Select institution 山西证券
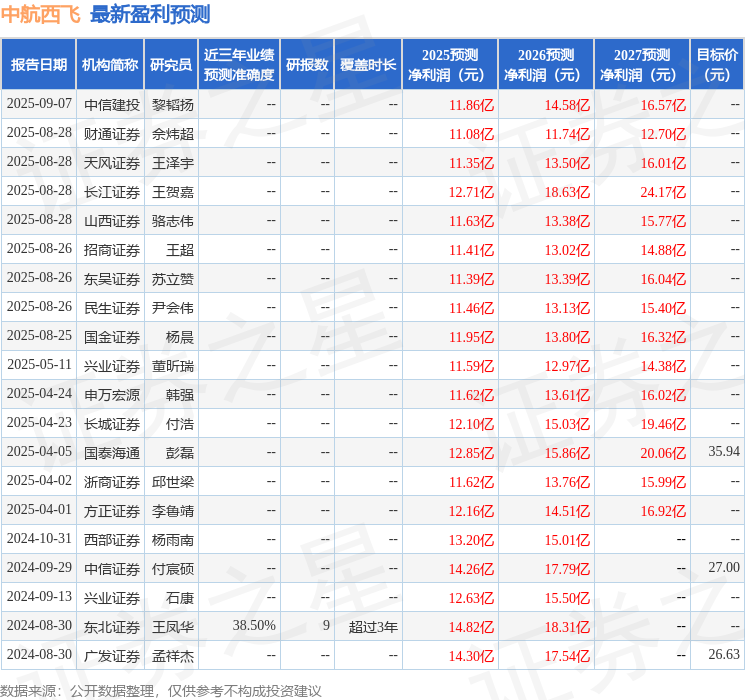The image size is (745, 700). pyautogui.click(x=112, y=221)
